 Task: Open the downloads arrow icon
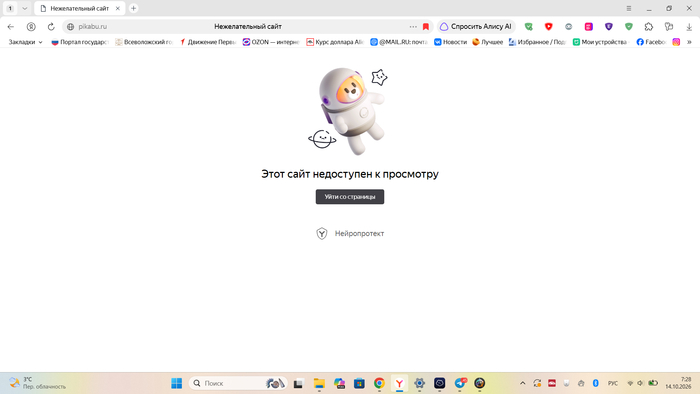[689, 27]
